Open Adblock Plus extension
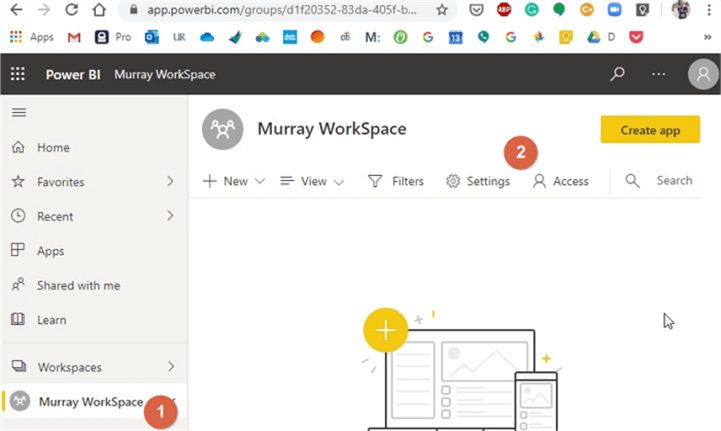The height and width of the screenshot is (431, 721). click(x=504, y=10)
